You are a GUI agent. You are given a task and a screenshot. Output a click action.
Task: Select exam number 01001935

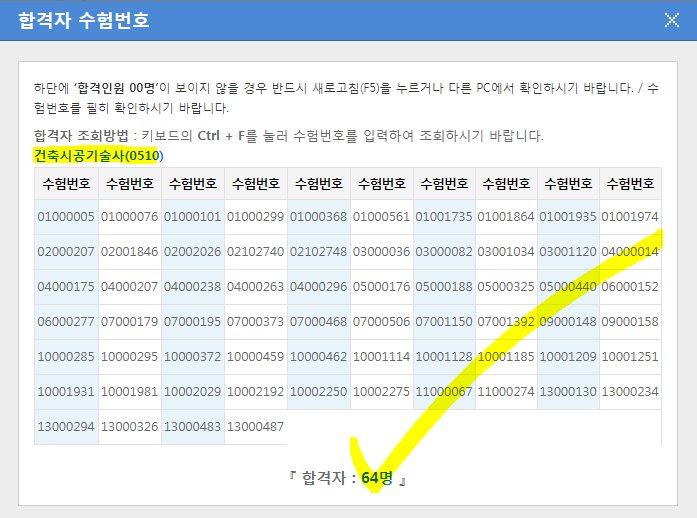point(568,217)
